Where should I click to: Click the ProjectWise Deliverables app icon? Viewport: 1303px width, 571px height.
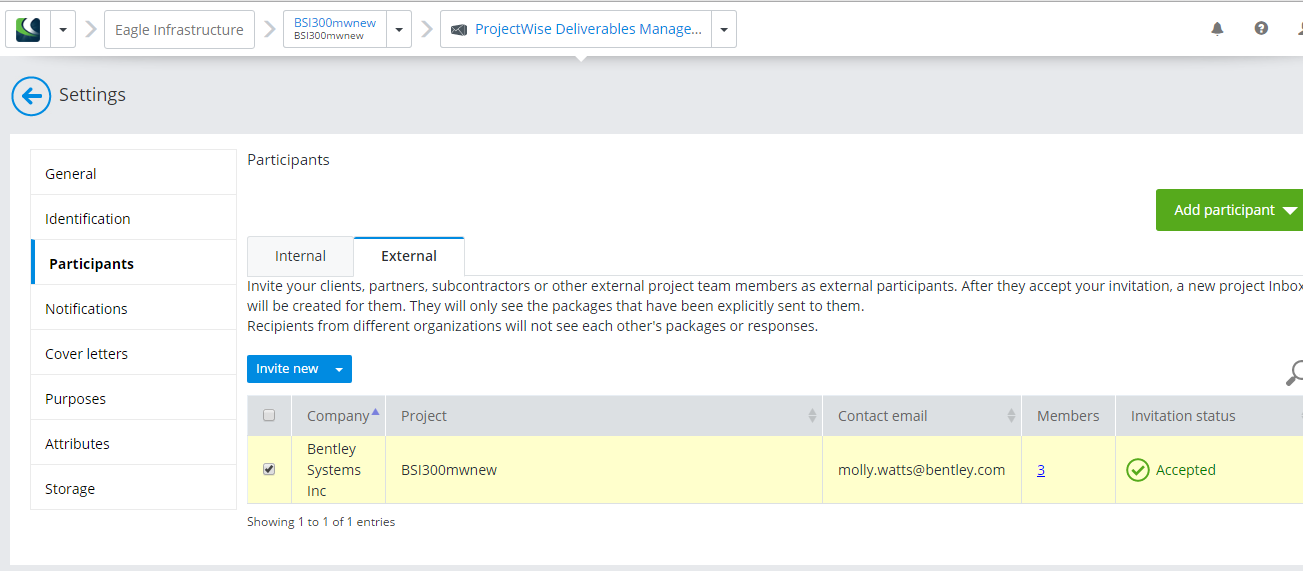click(459, 30)
